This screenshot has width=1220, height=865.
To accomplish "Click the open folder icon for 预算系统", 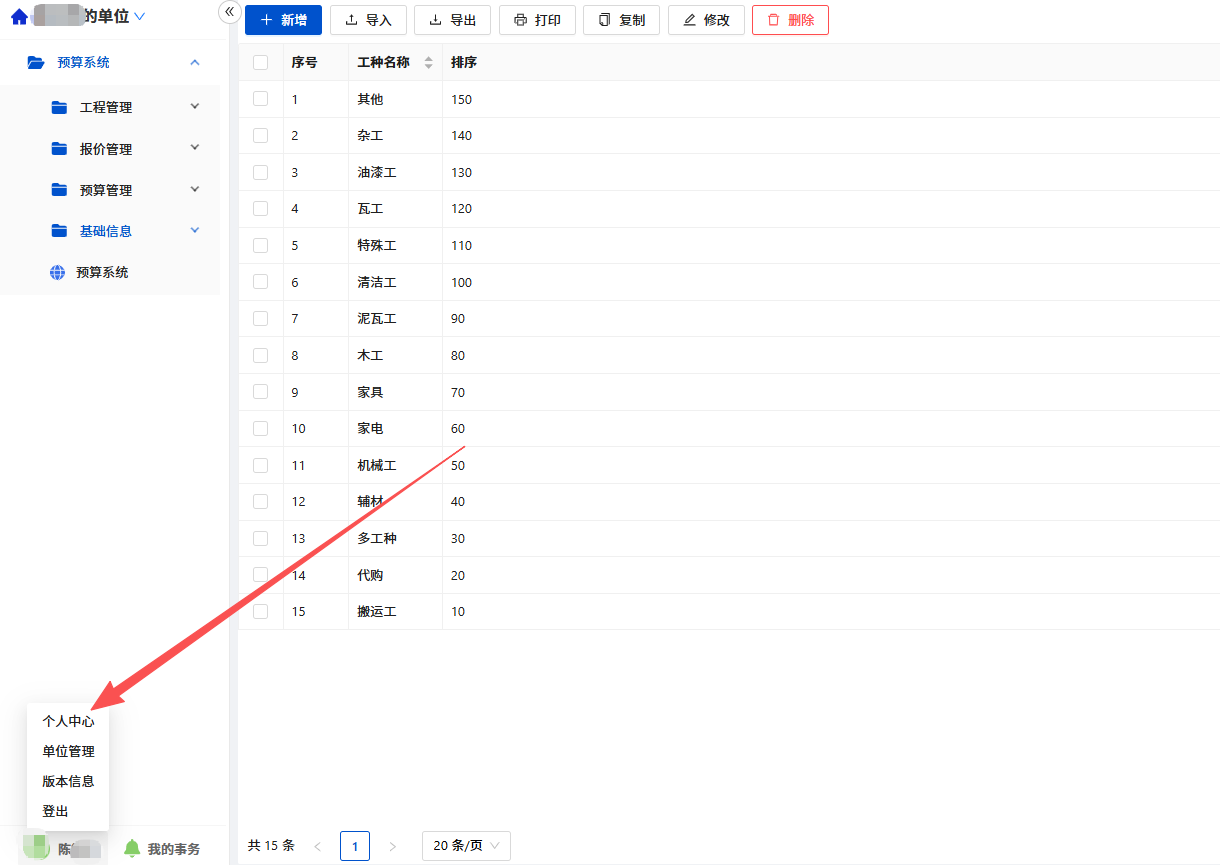I will pyautogui.click(x=36, y=62).
